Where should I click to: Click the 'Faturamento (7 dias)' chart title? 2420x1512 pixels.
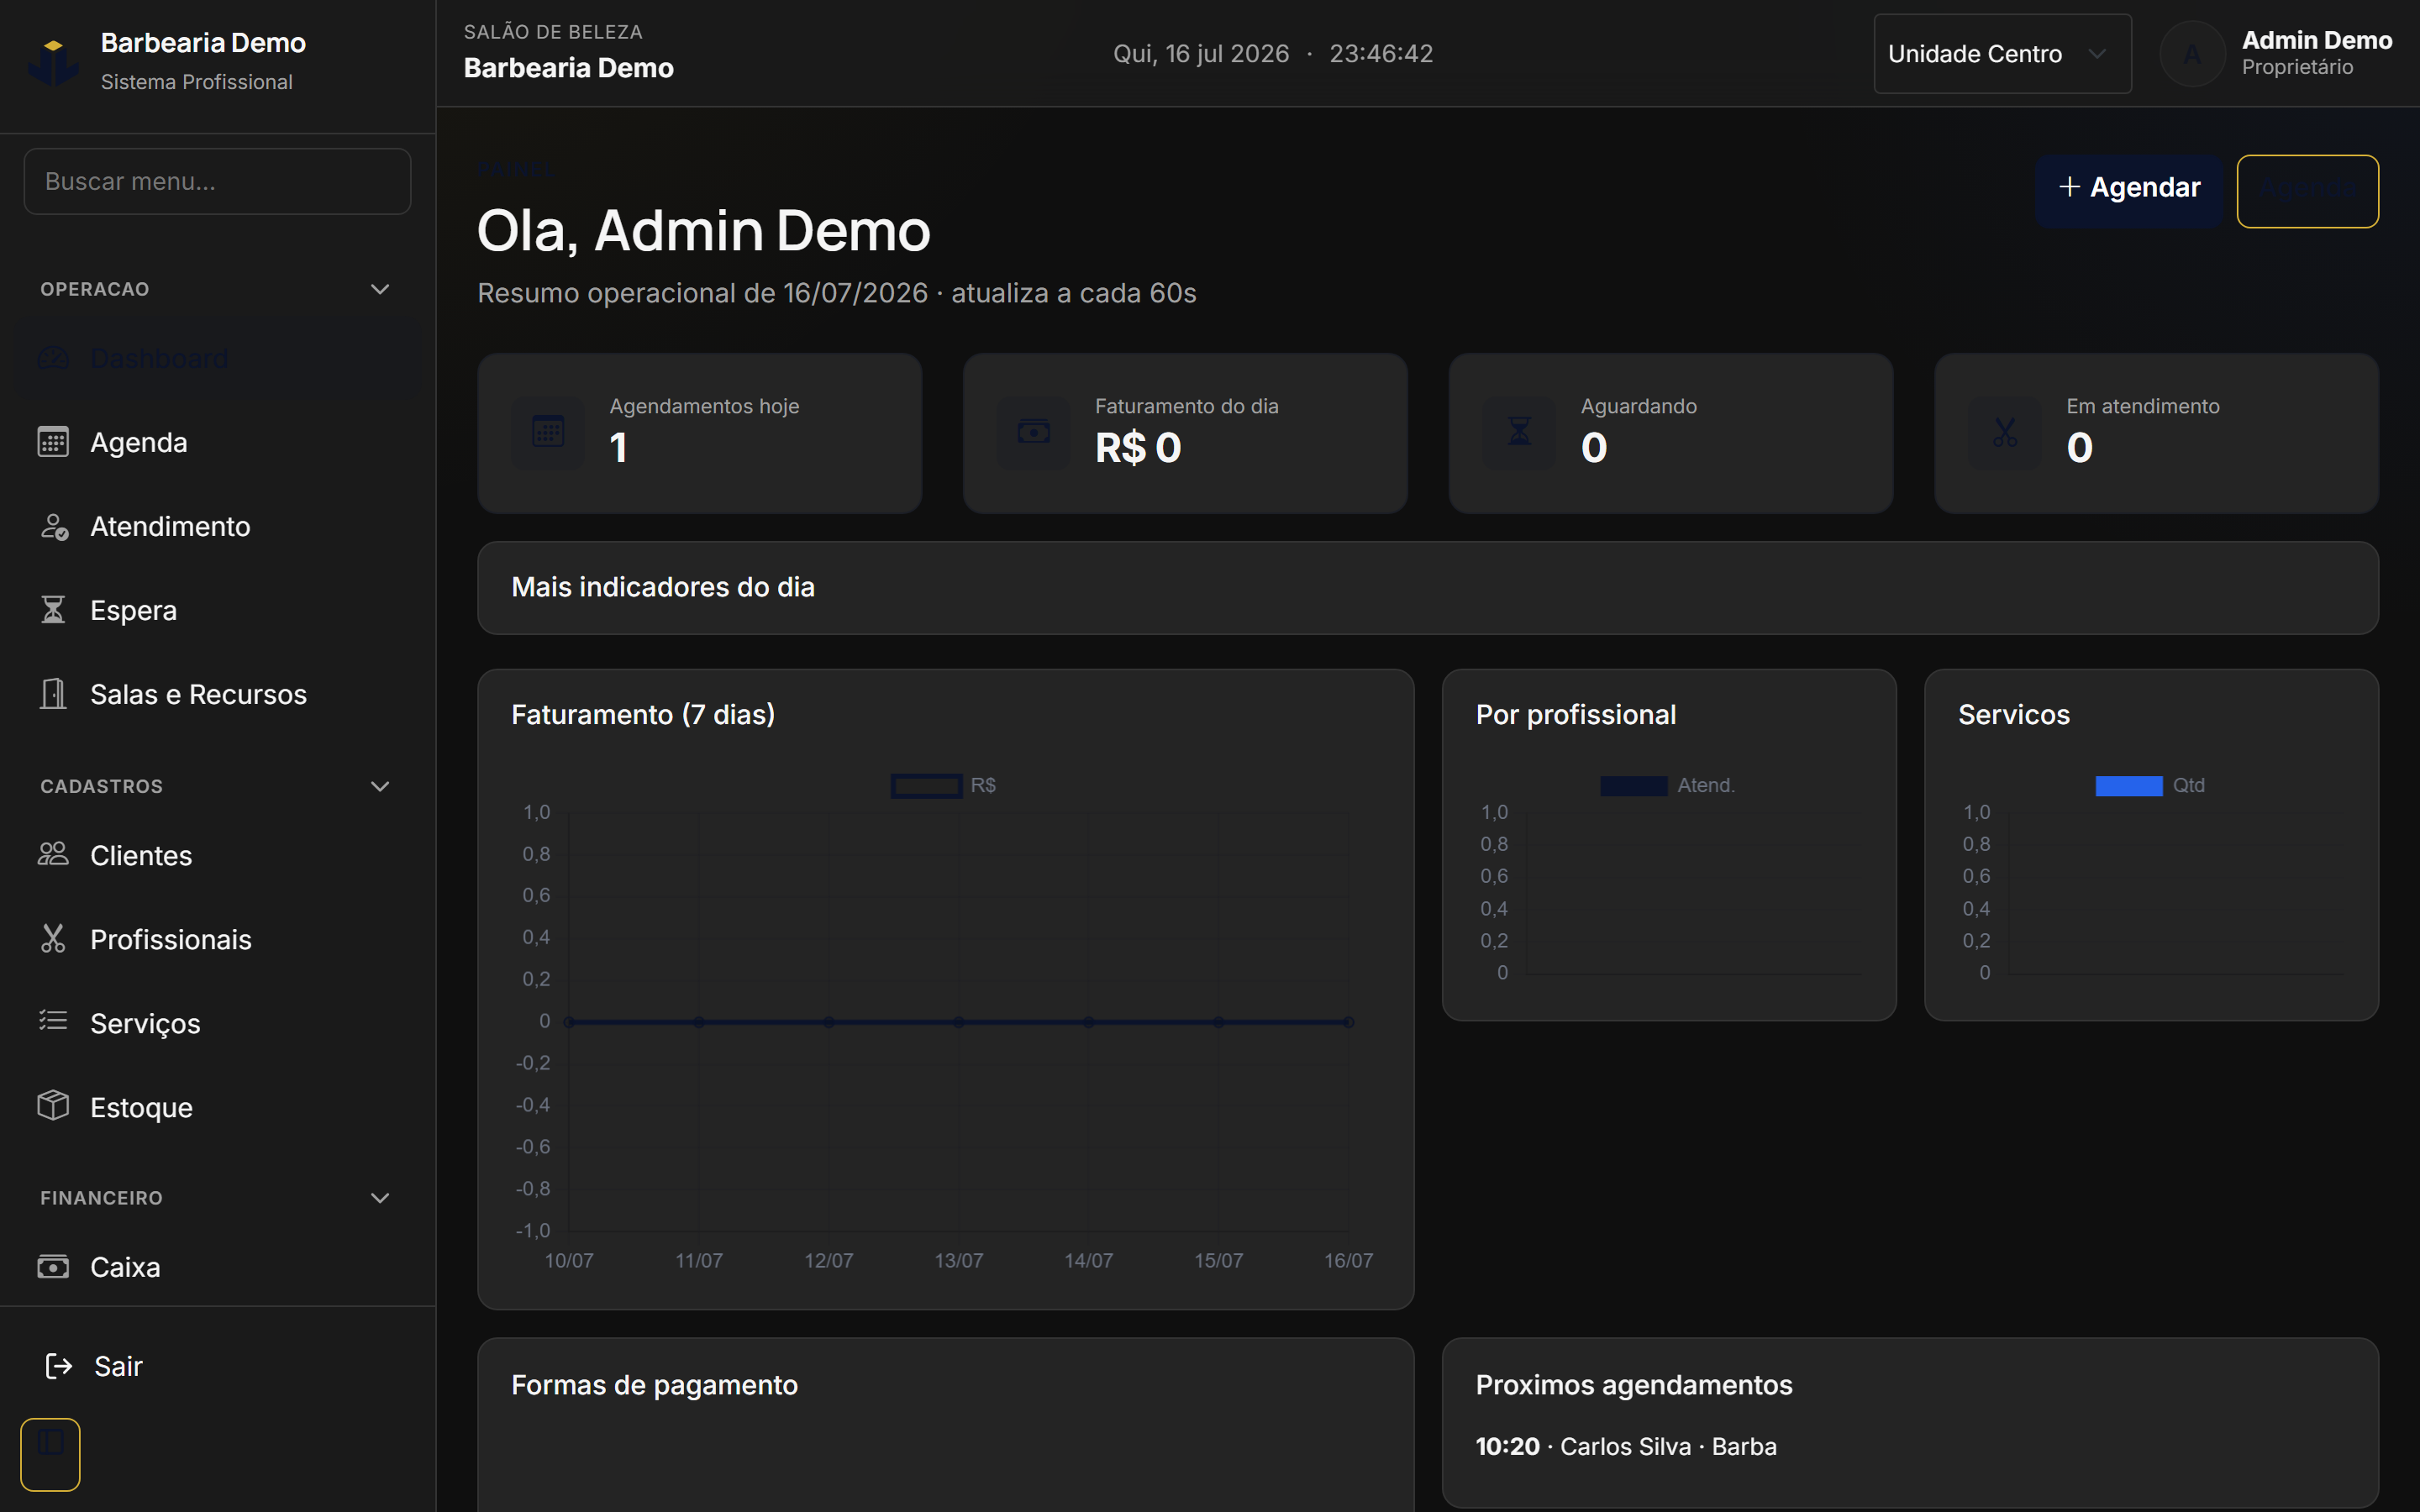643,715
